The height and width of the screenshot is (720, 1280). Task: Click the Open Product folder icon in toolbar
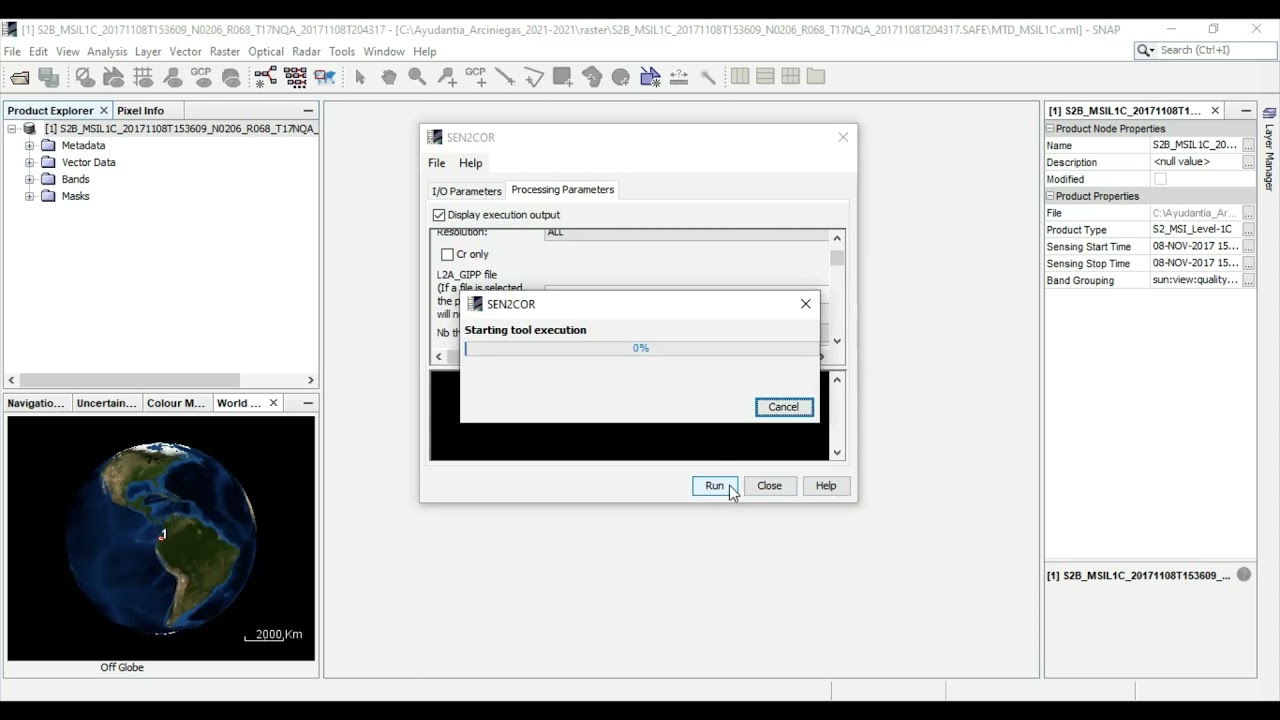tap(20, 77)
